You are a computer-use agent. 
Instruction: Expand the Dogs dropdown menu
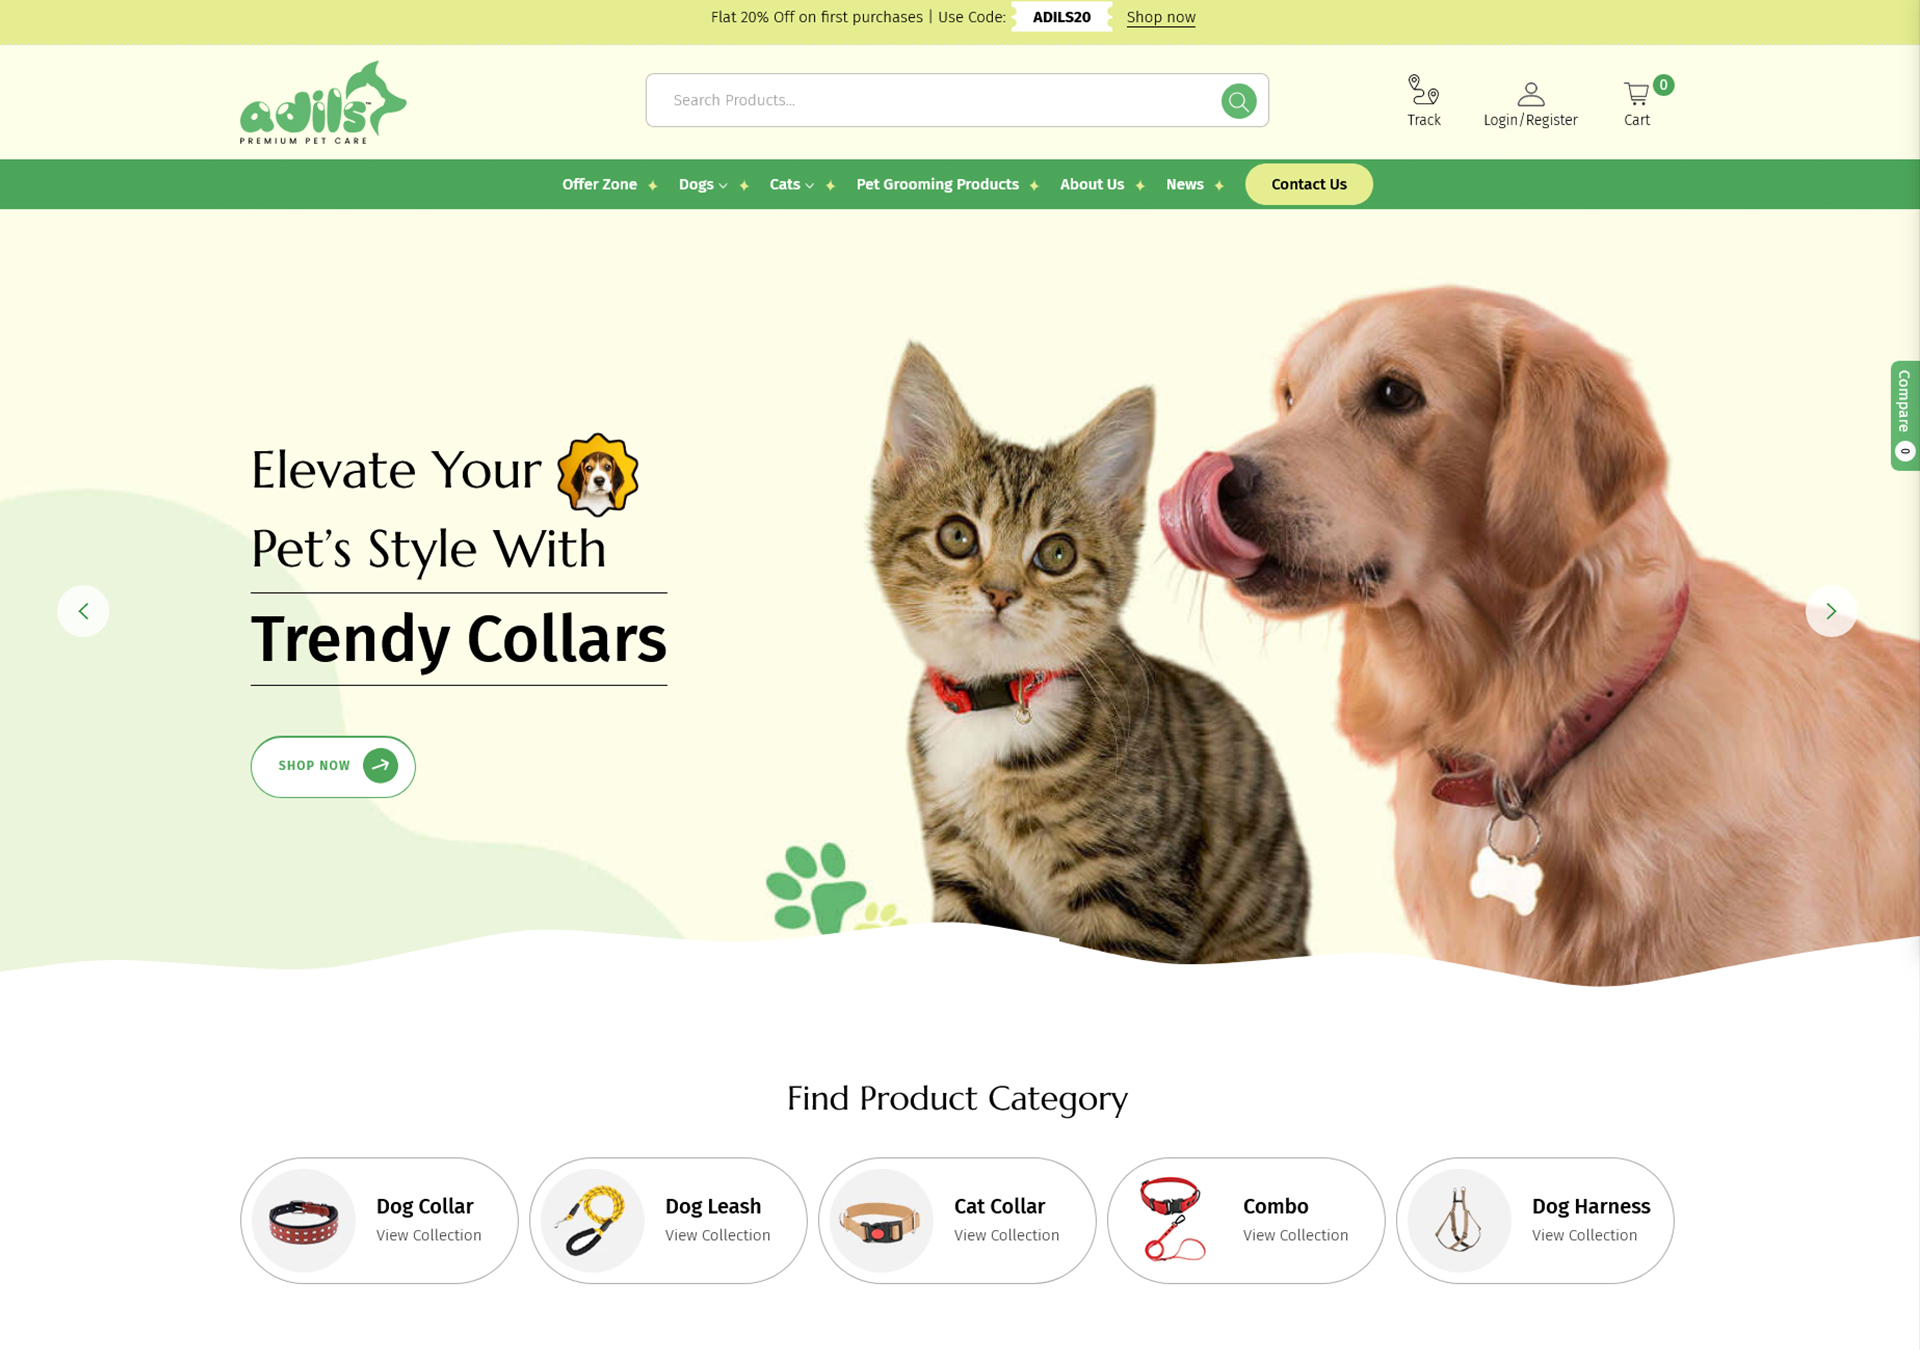click(x=702, y=185)
